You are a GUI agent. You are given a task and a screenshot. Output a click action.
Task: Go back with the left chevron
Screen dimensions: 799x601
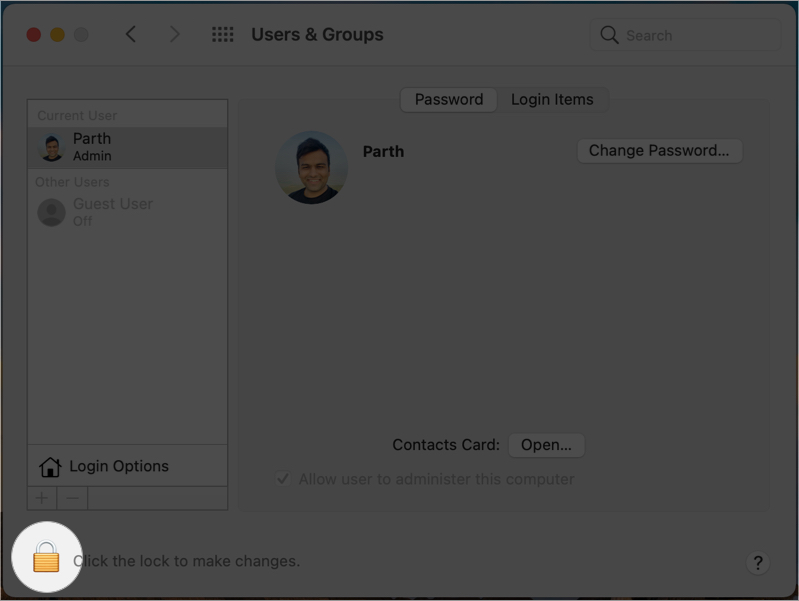click(130, 34)
